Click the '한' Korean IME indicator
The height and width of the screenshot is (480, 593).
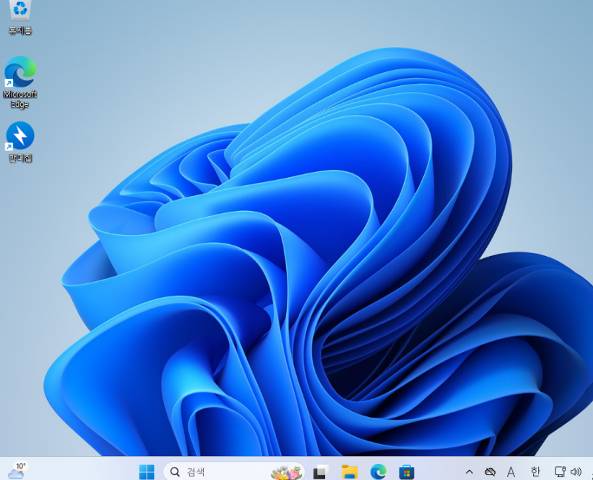coord(535,472)
